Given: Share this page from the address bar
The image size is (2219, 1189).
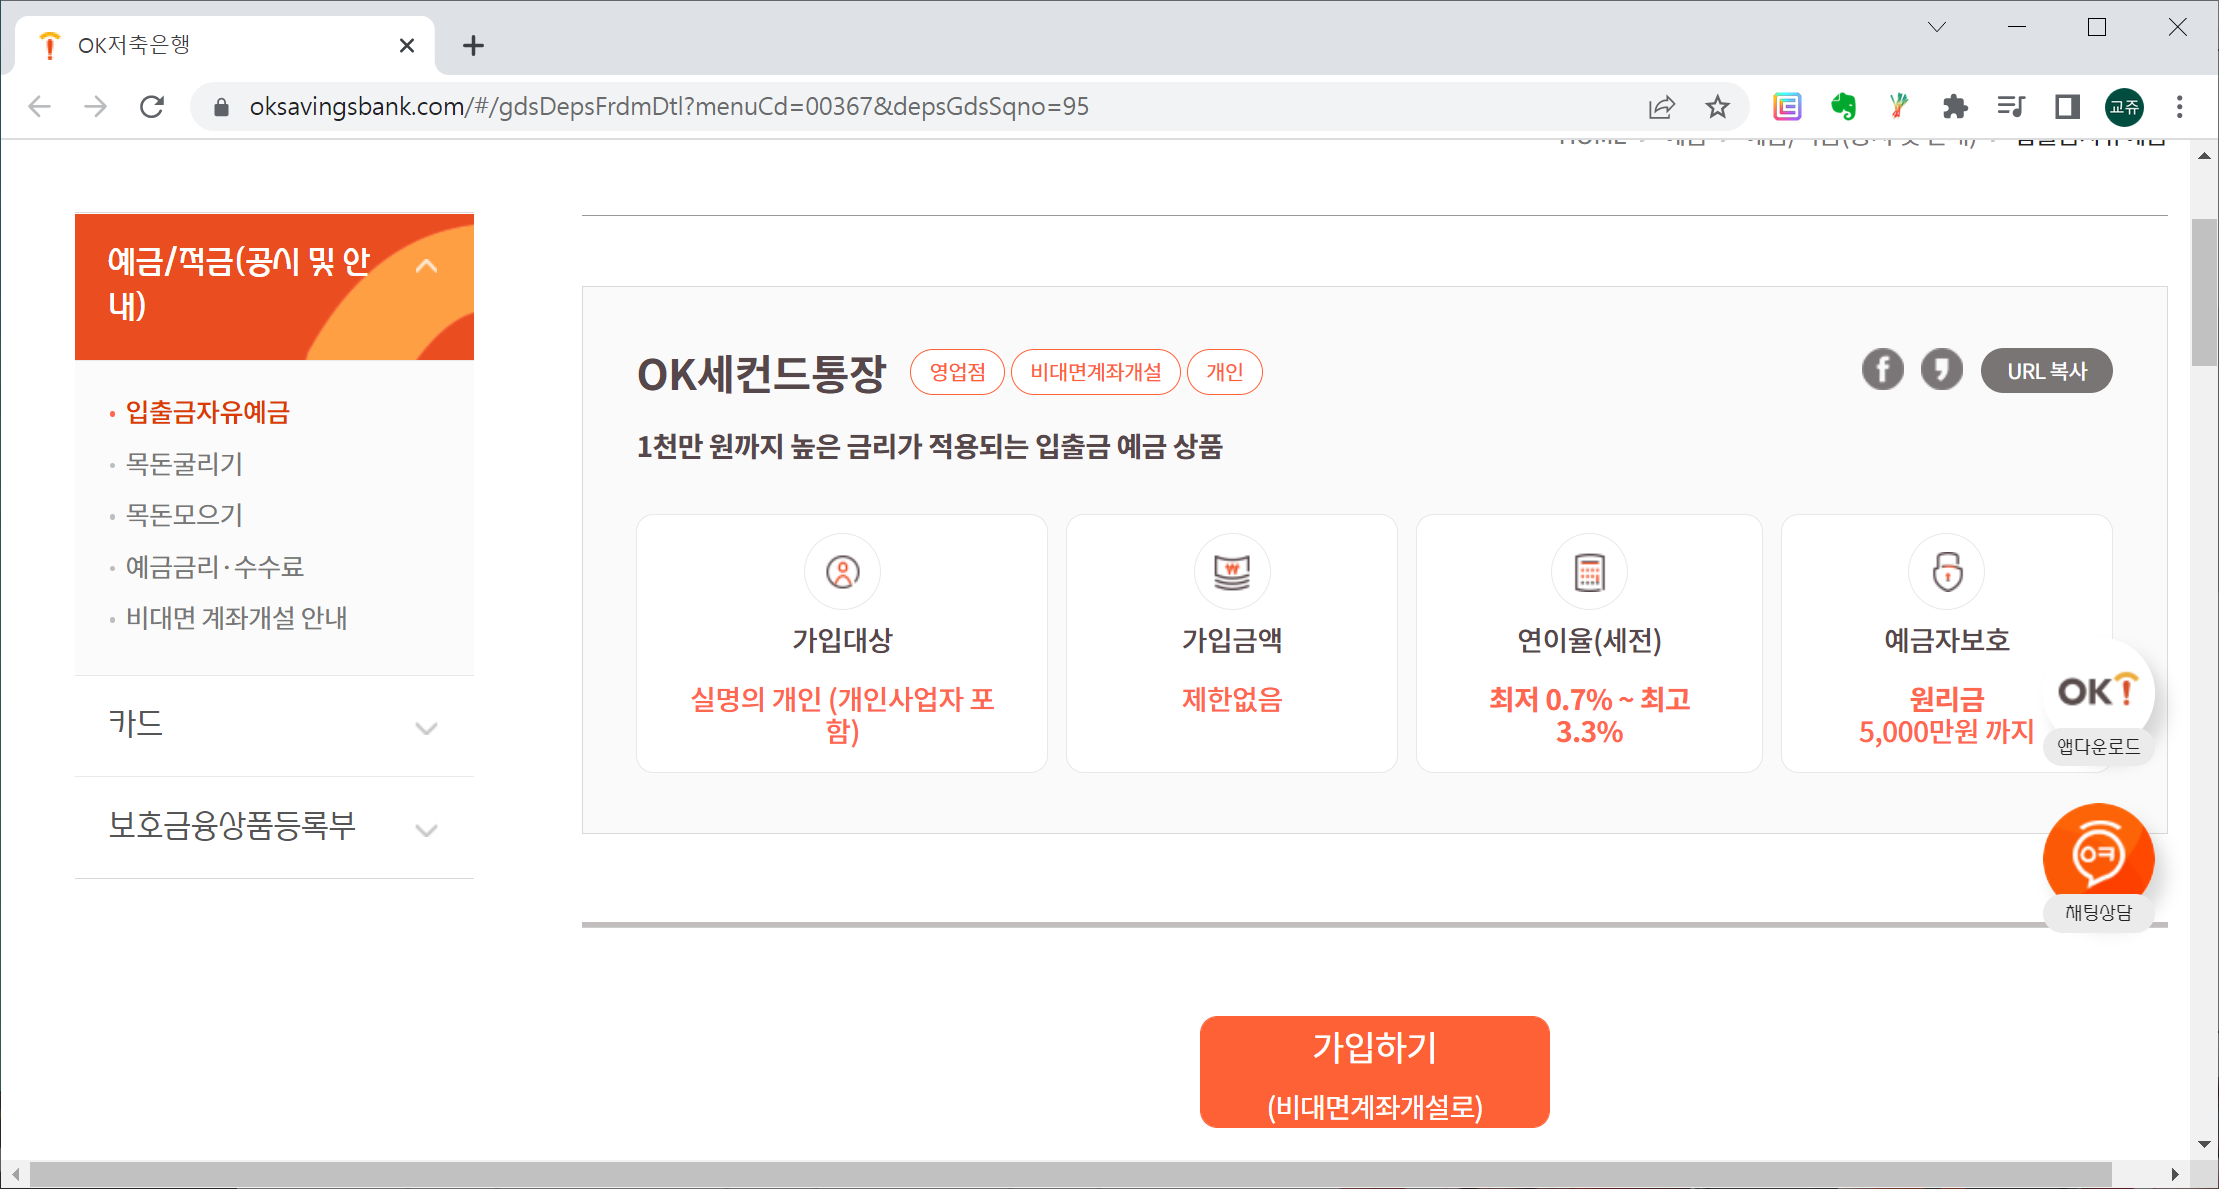Looking at the screenshot, I should click(1661, 106).
